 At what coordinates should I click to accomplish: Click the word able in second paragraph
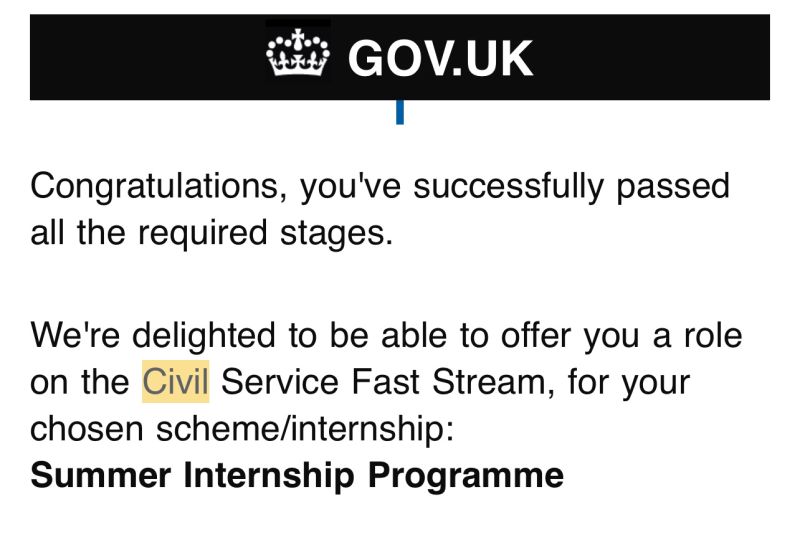(x=414, y=336)
